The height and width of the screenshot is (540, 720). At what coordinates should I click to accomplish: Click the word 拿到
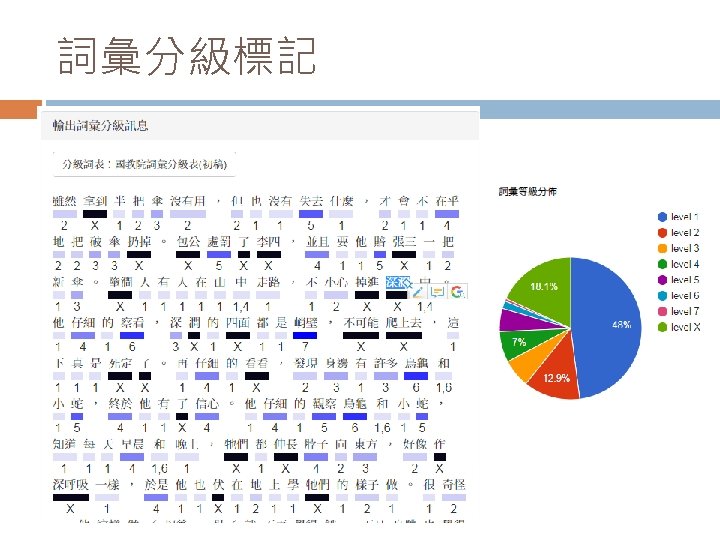point(95,201)
